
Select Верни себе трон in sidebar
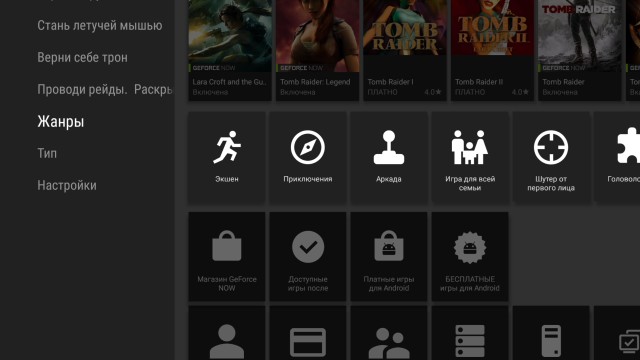point(82,58)
